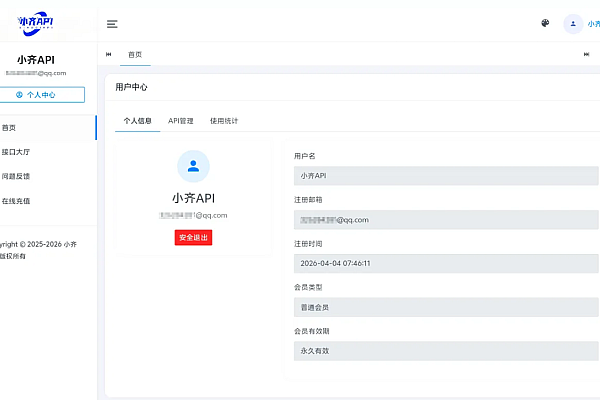Click the username link beside top-right avatar
The image size is (600, 400).
593,24
